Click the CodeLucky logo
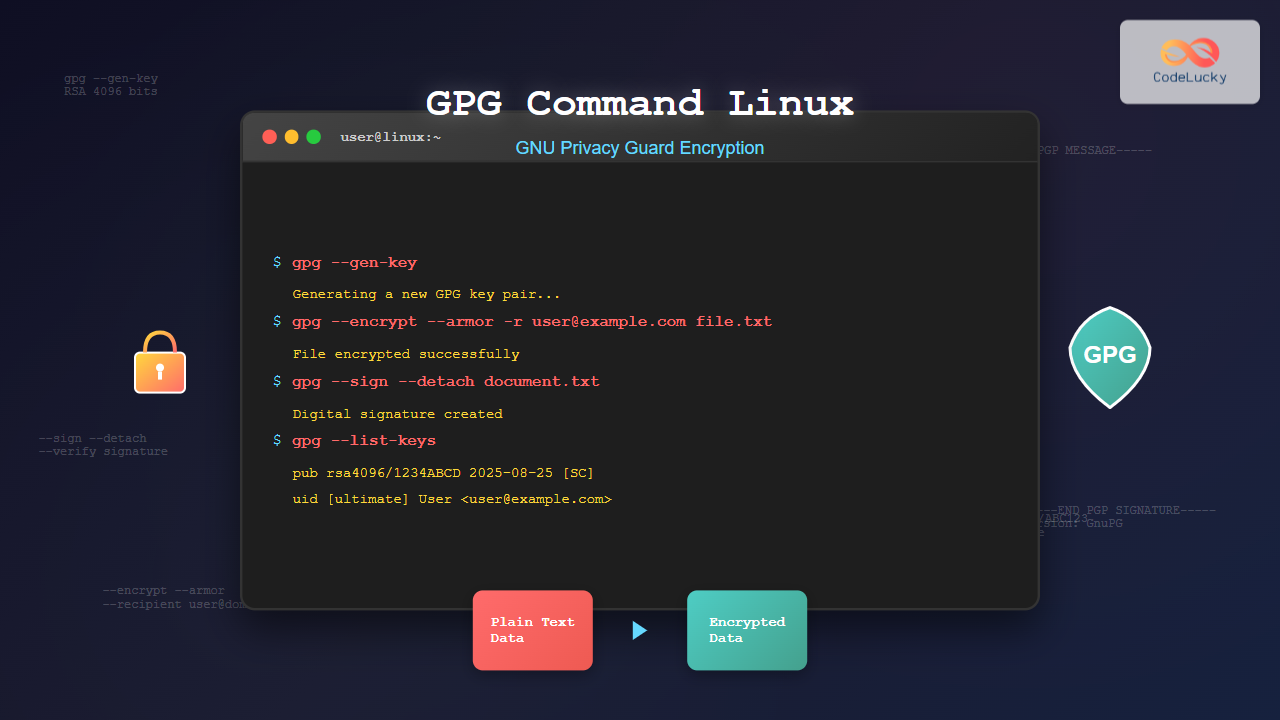This screenshot has width=1280, height=720. (1189, 62)
